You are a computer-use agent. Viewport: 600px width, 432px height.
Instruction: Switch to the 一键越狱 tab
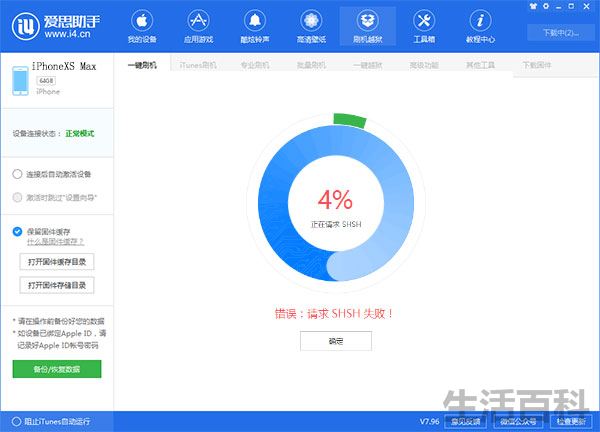coord(367,65)
